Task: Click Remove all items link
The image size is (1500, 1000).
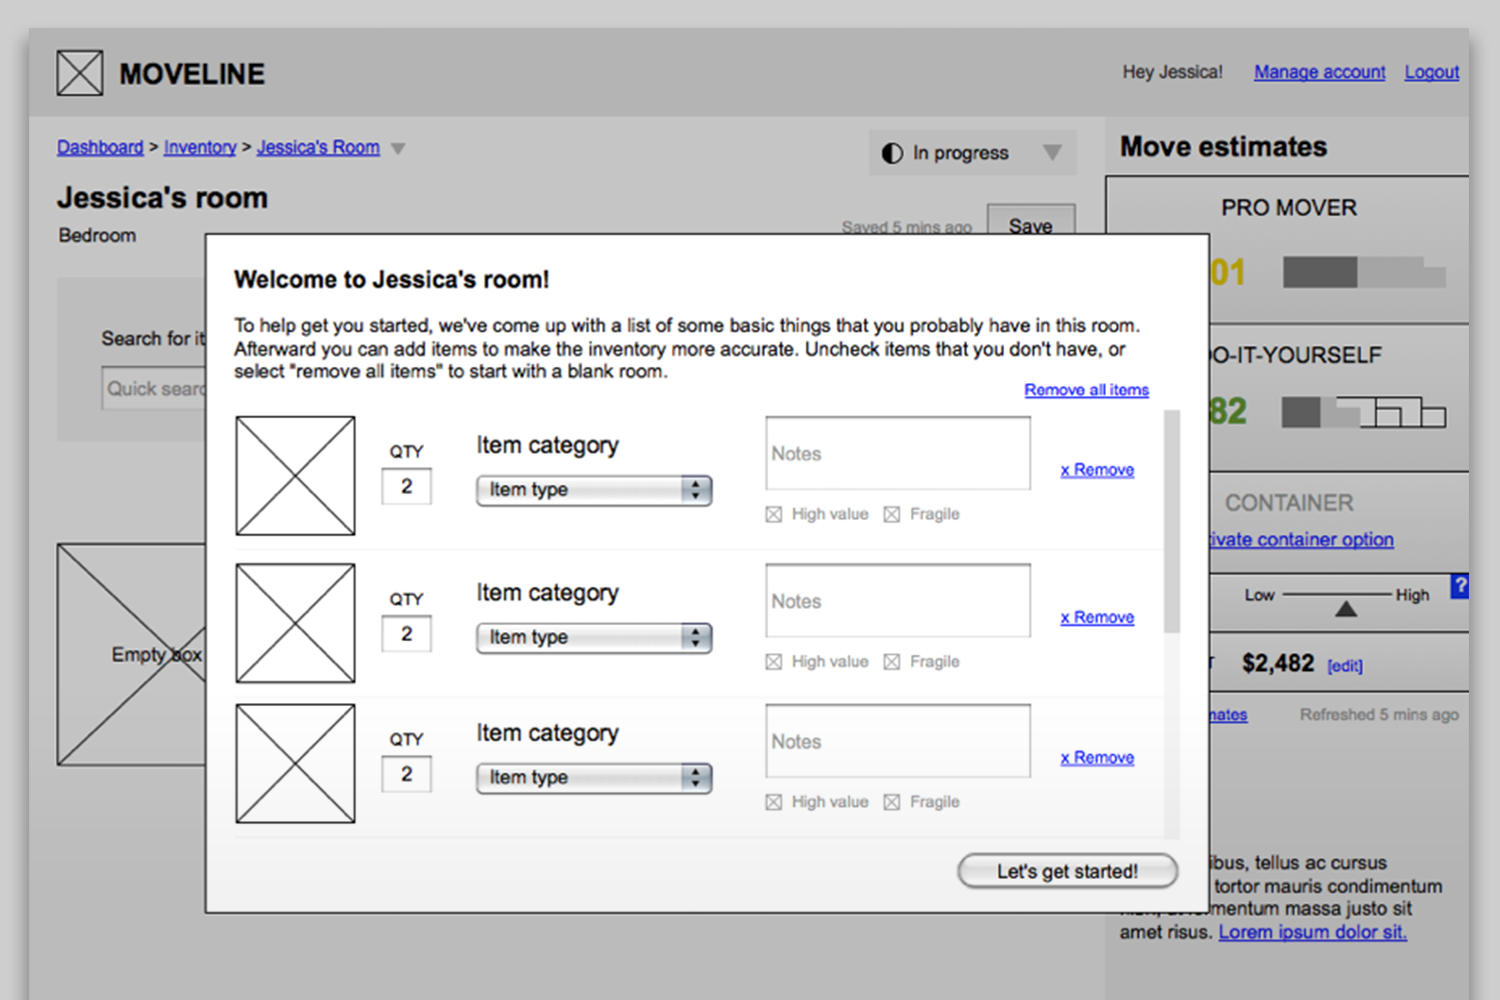Action: tap(1086, 390)
